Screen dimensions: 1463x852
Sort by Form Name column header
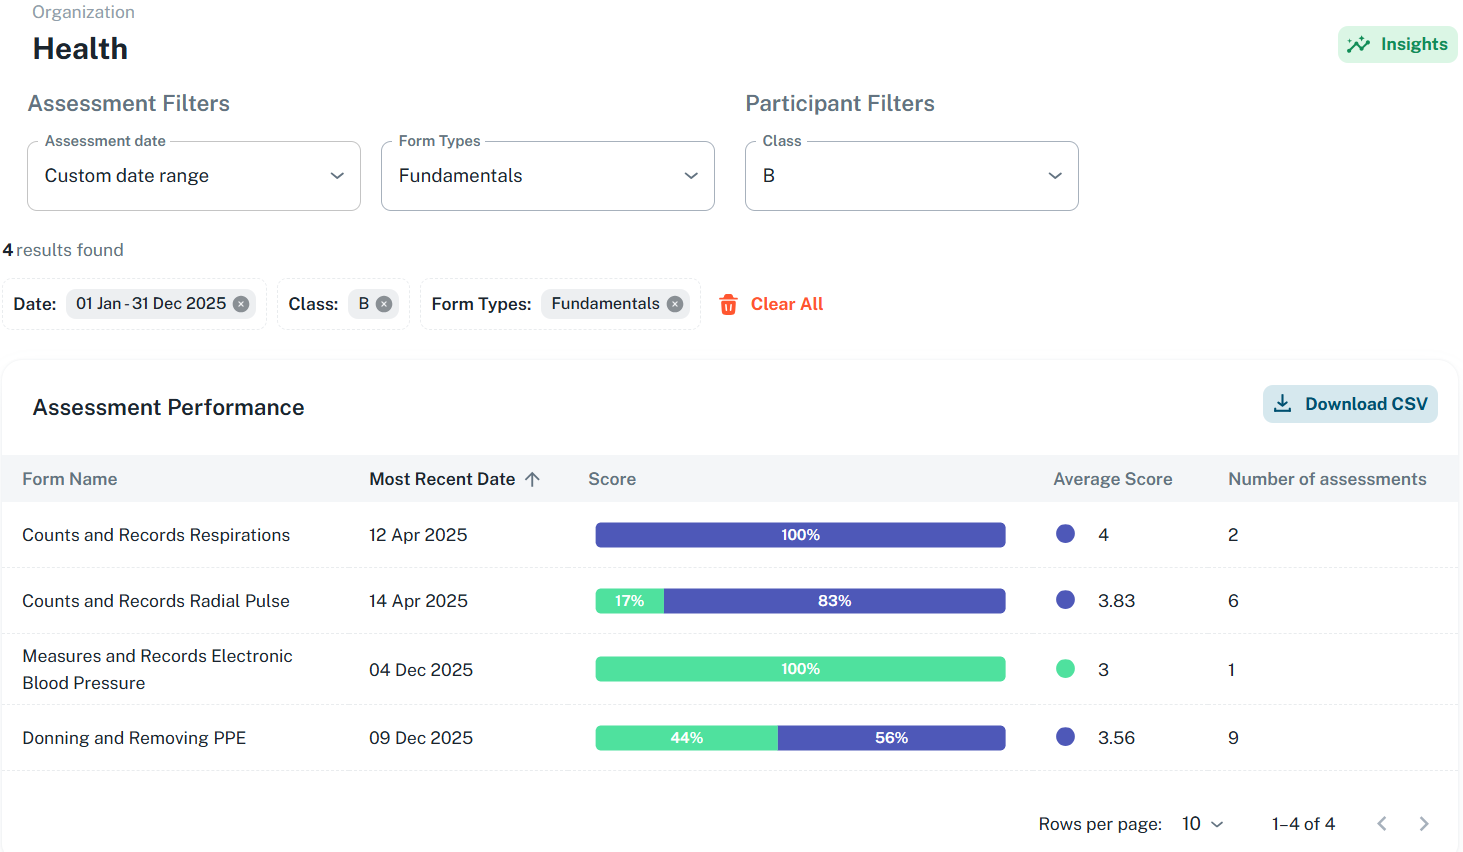point(70,479)
